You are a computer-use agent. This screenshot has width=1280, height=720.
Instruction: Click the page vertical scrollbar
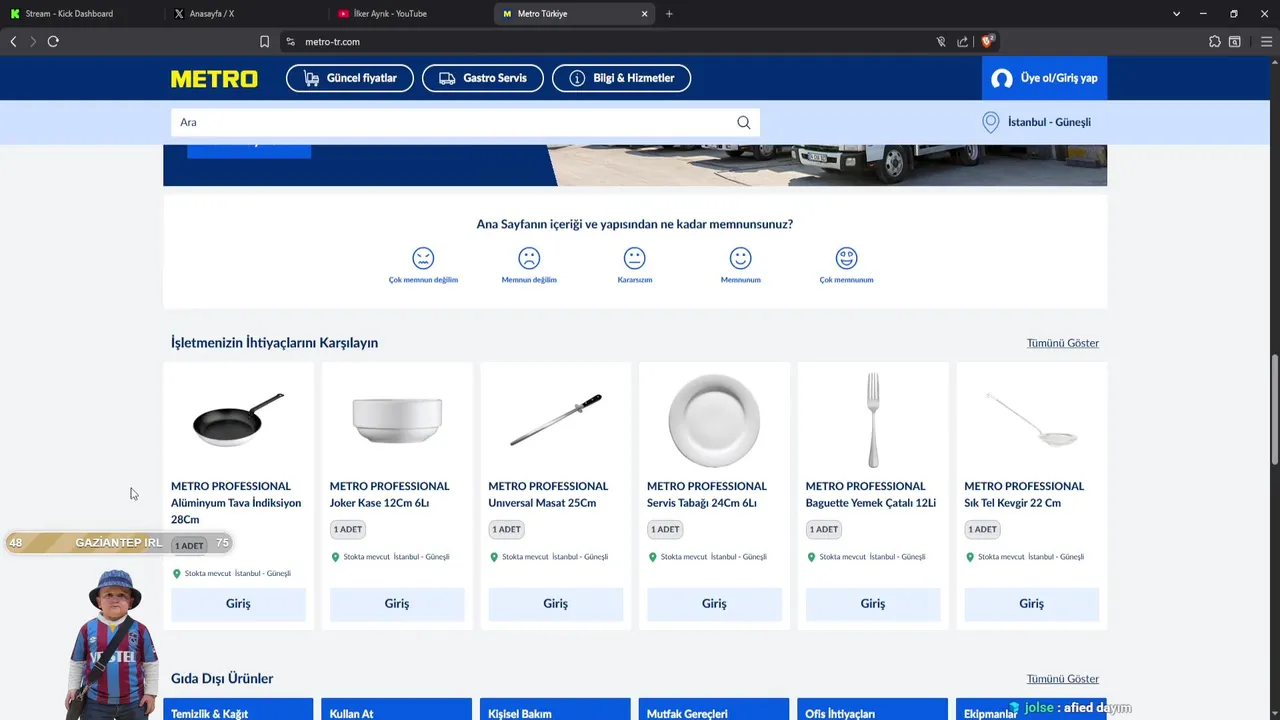pyautogui.click(x=1274, y=410)
